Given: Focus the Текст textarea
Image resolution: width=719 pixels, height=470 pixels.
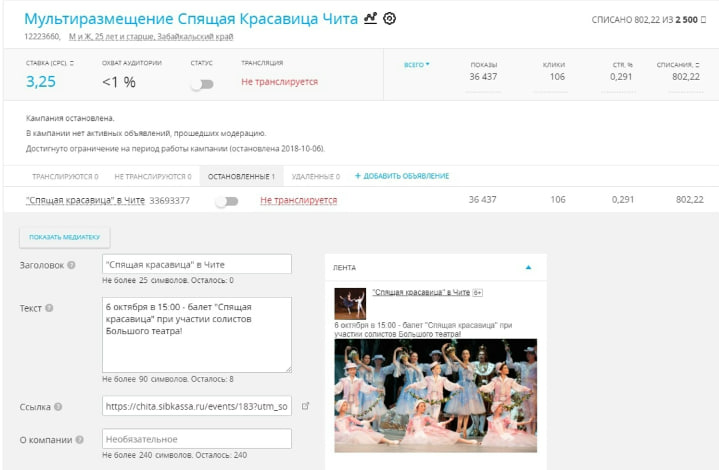Looking at the screenshot, I should (197, 335).
